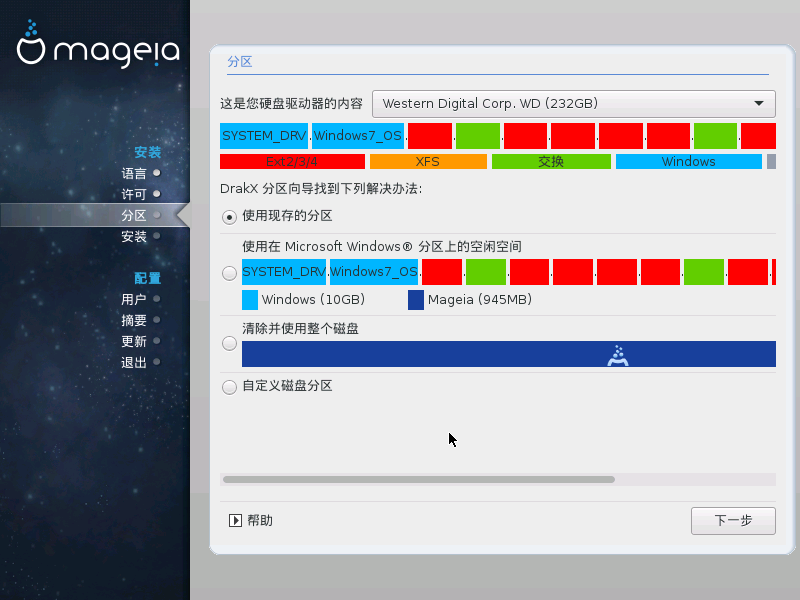Select the 自定义磁盘分区 radio option
Image resolution: width=800 pixels, height=600 pixels.
click(x=230, y=387)
